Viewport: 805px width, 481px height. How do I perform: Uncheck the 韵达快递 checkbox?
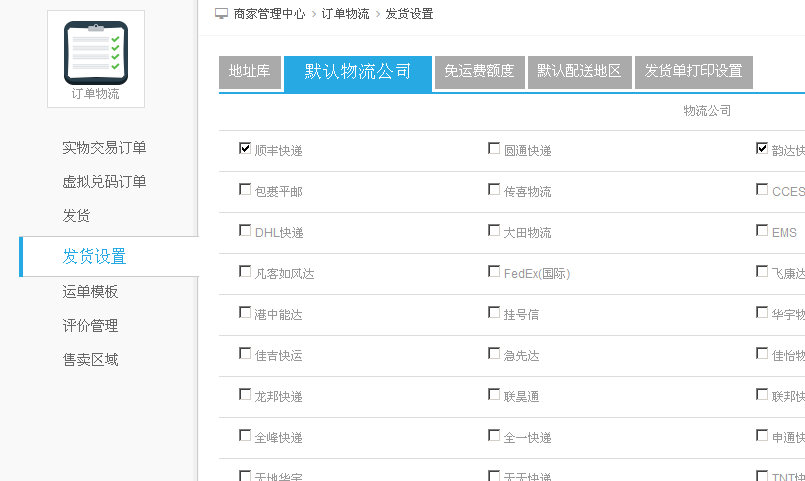(x=762, y=148)
